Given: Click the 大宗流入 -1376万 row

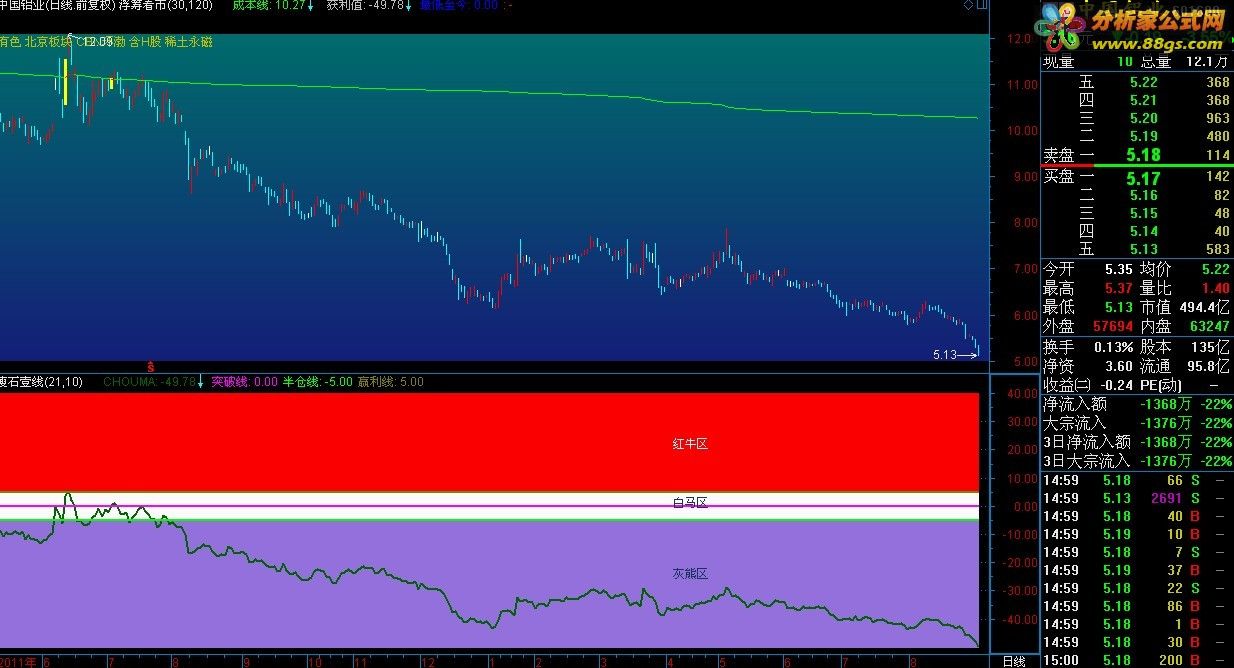Looking at the screenshot, I should [x=1137, y=423].
